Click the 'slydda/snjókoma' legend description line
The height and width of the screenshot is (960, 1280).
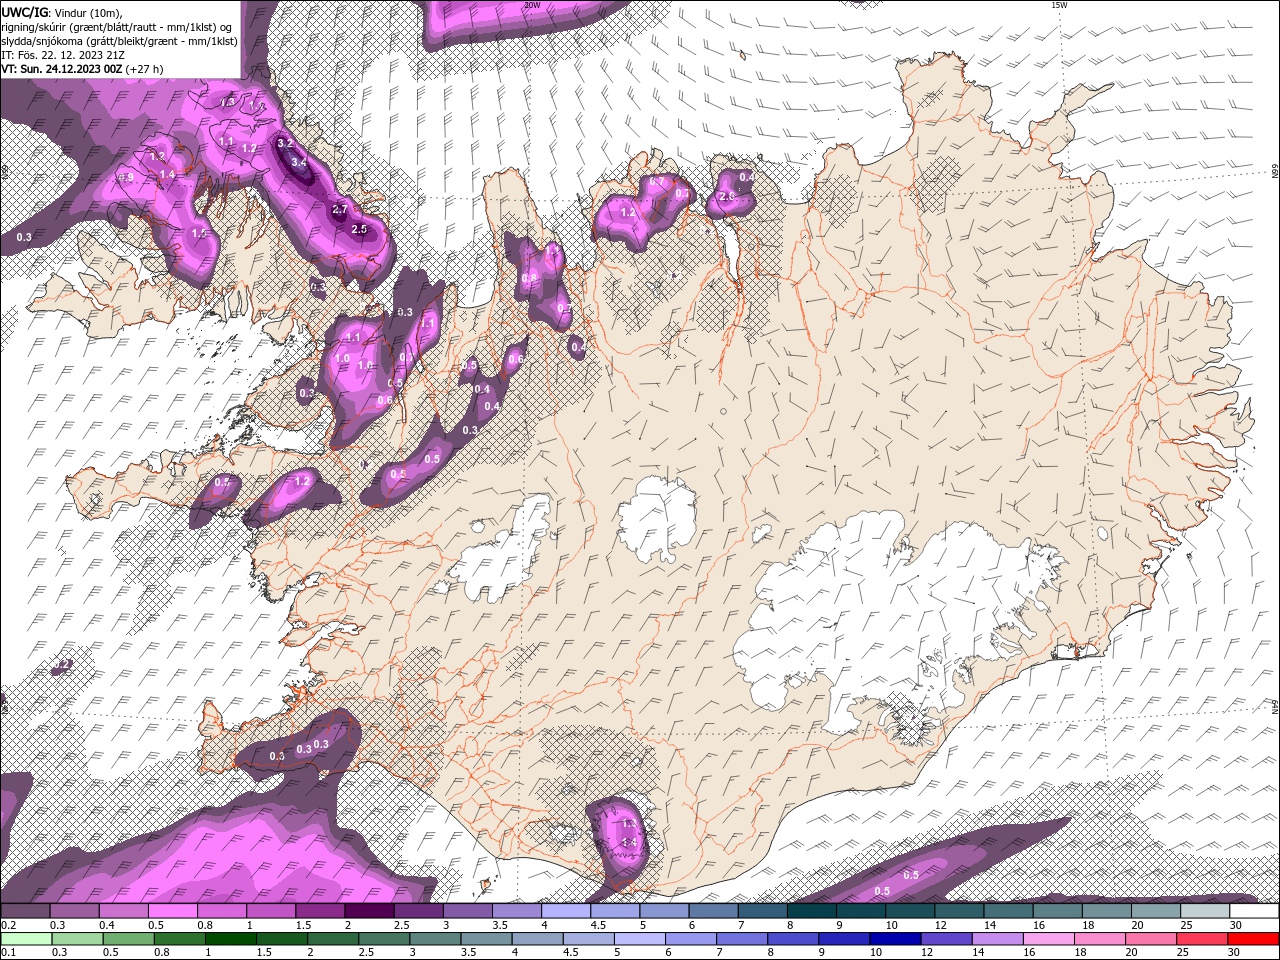pos(119,41)
